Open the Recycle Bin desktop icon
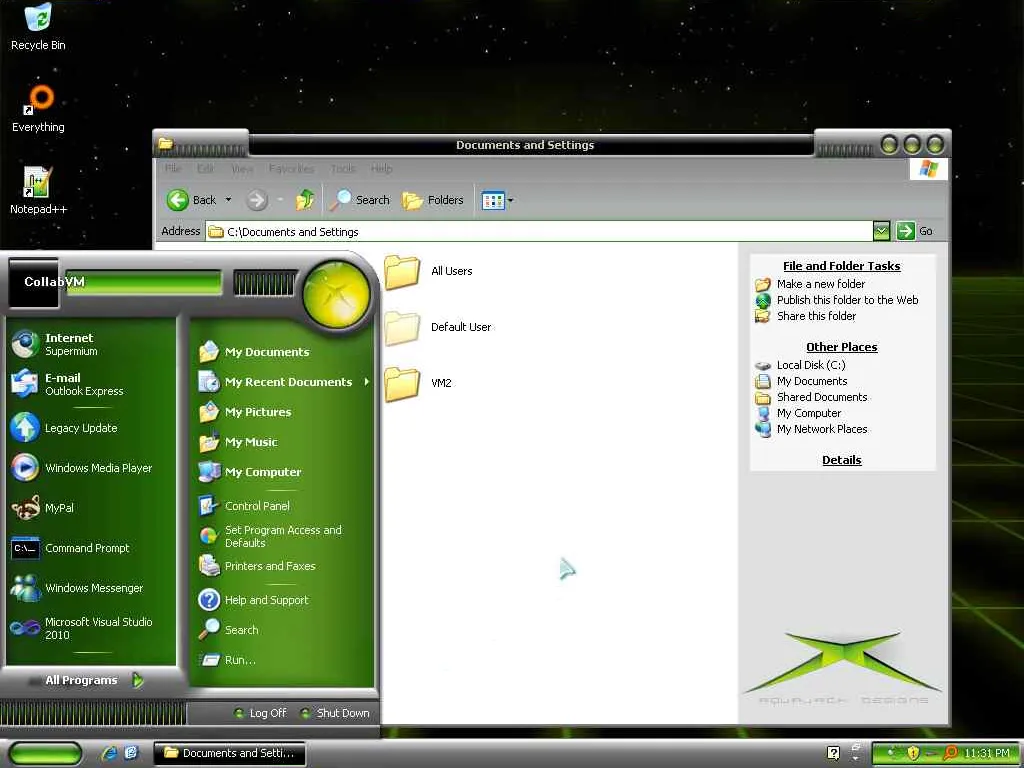The image size is (1024, 768). point(38,27)
